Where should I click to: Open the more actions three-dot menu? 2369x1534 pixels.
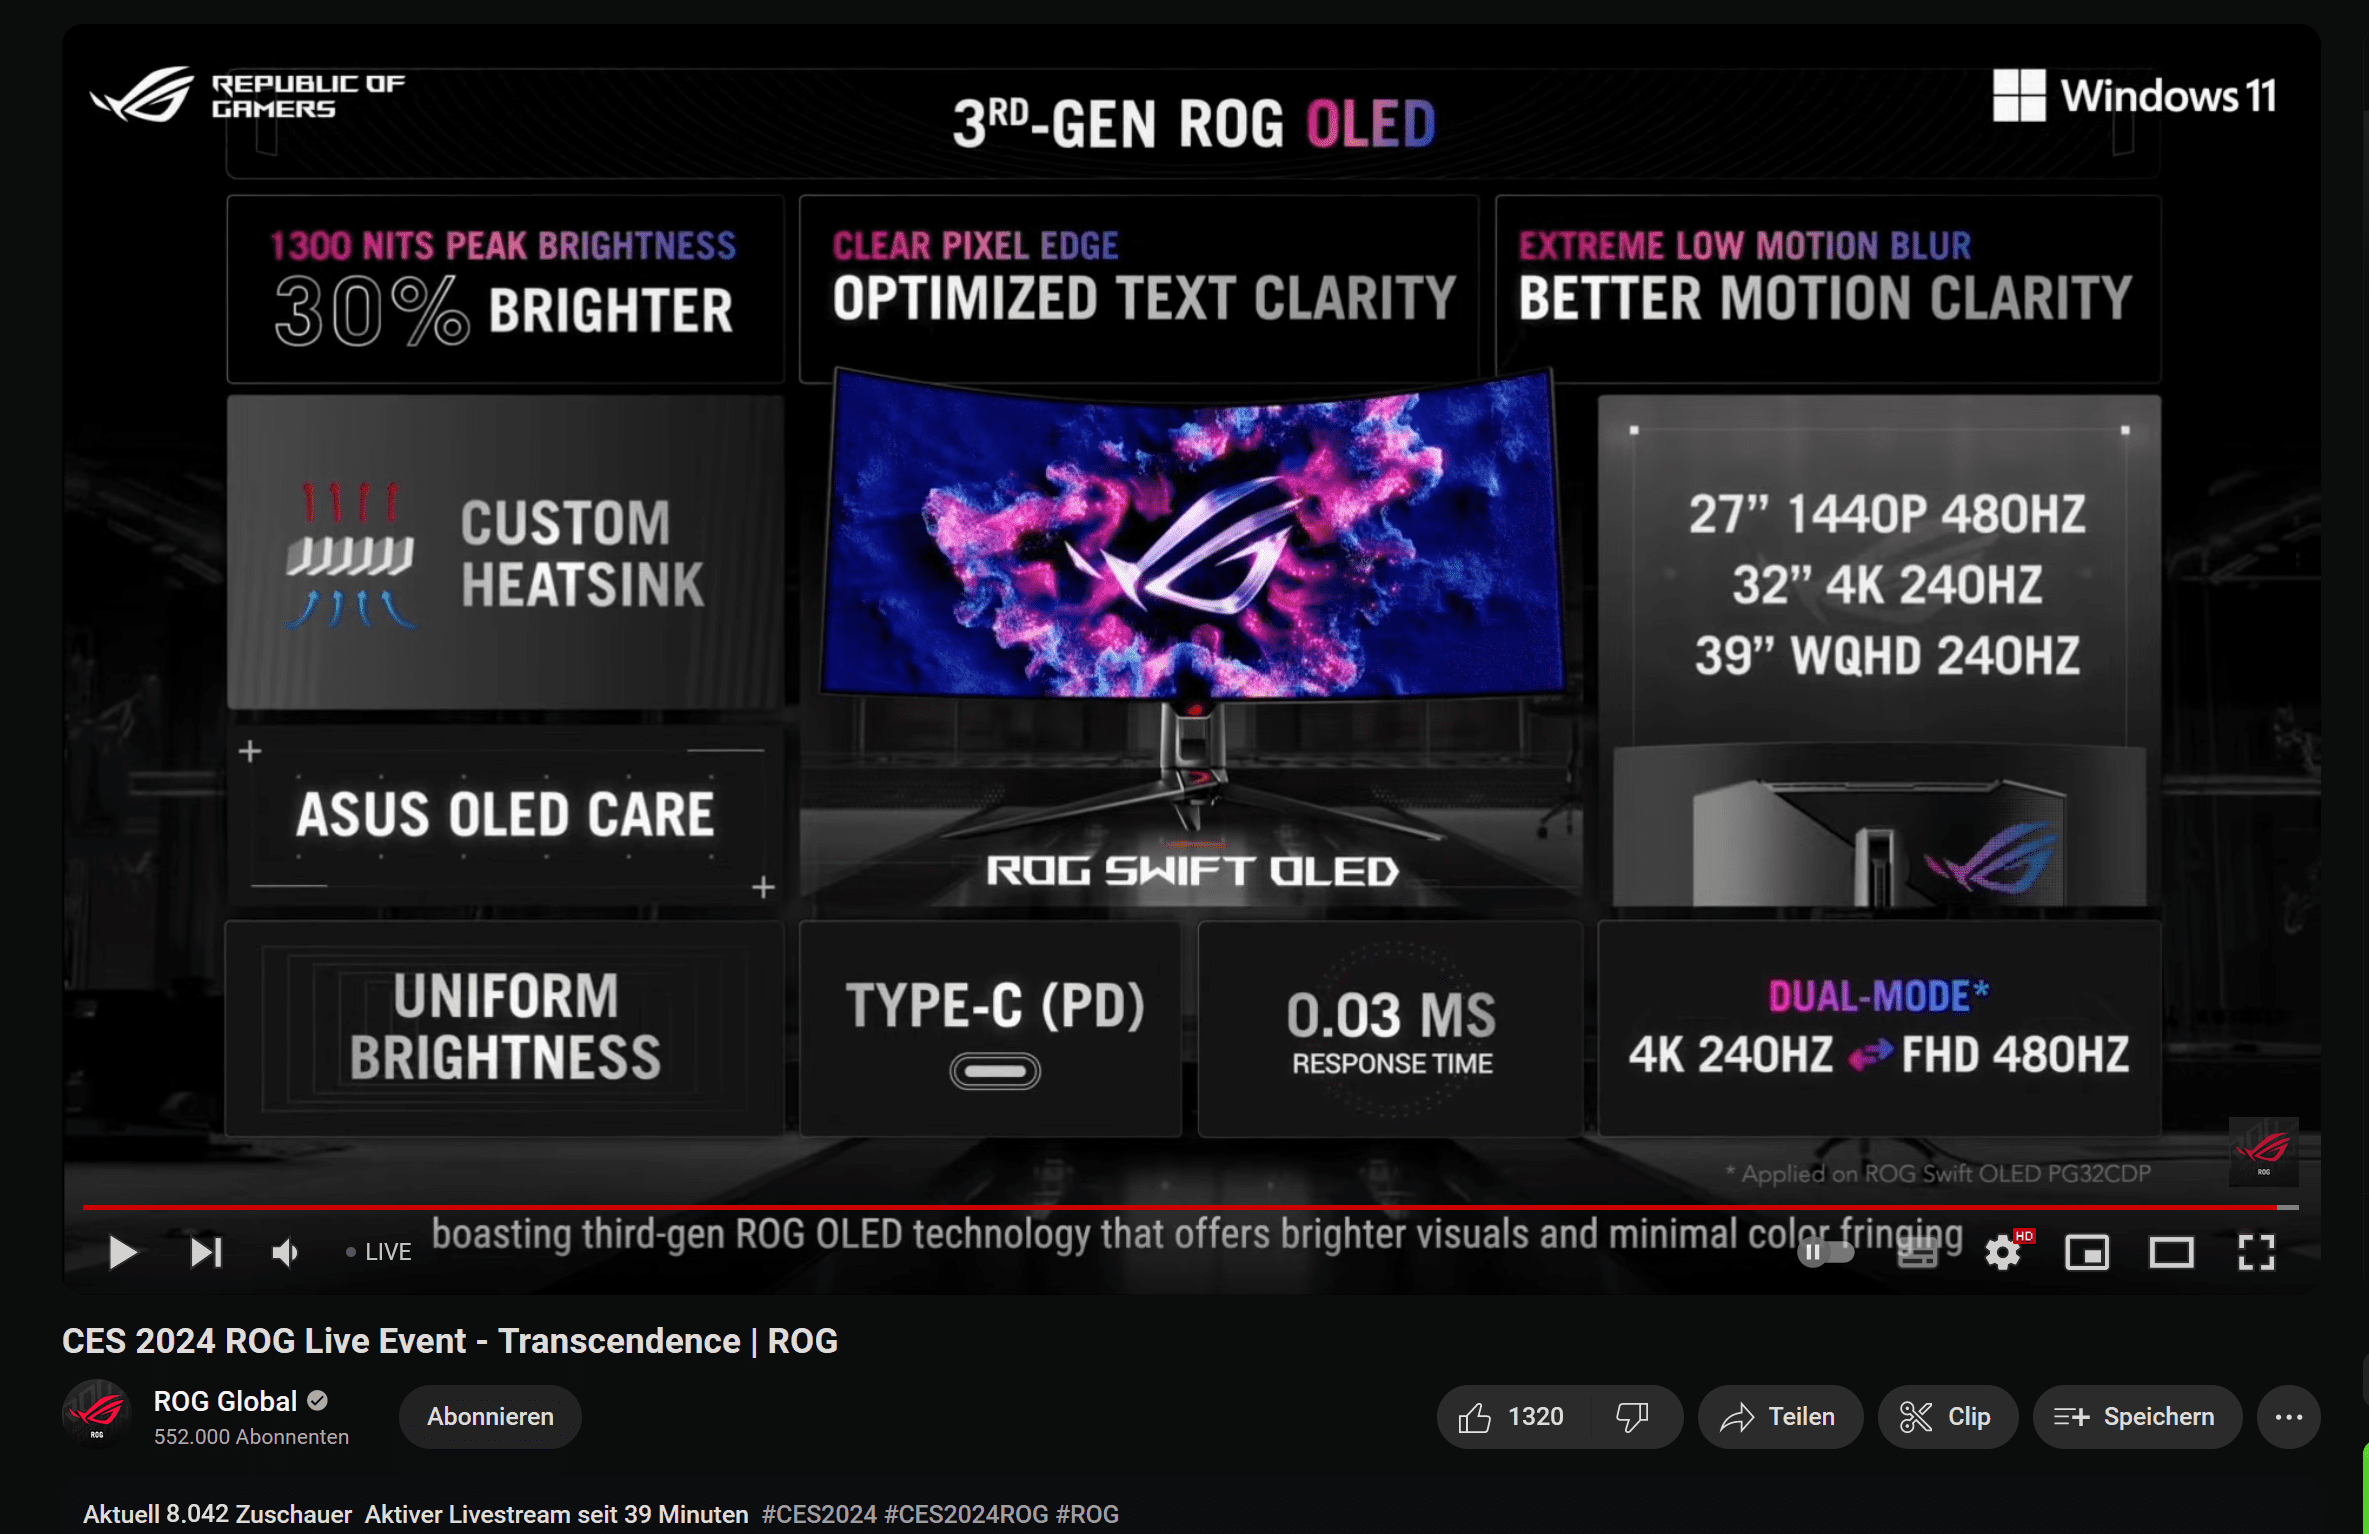pos(2289,1416)
